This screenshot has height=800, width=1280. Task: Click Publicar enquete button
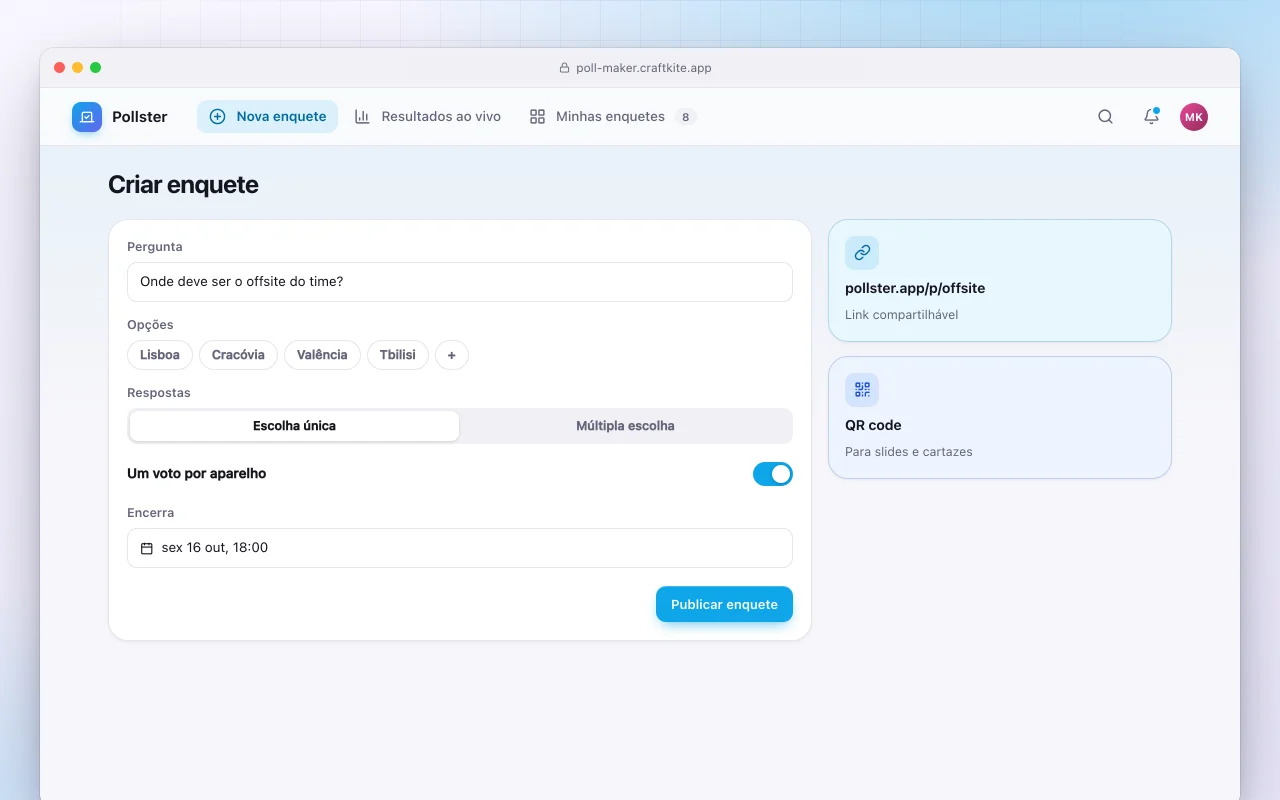[x=724, y=604]
